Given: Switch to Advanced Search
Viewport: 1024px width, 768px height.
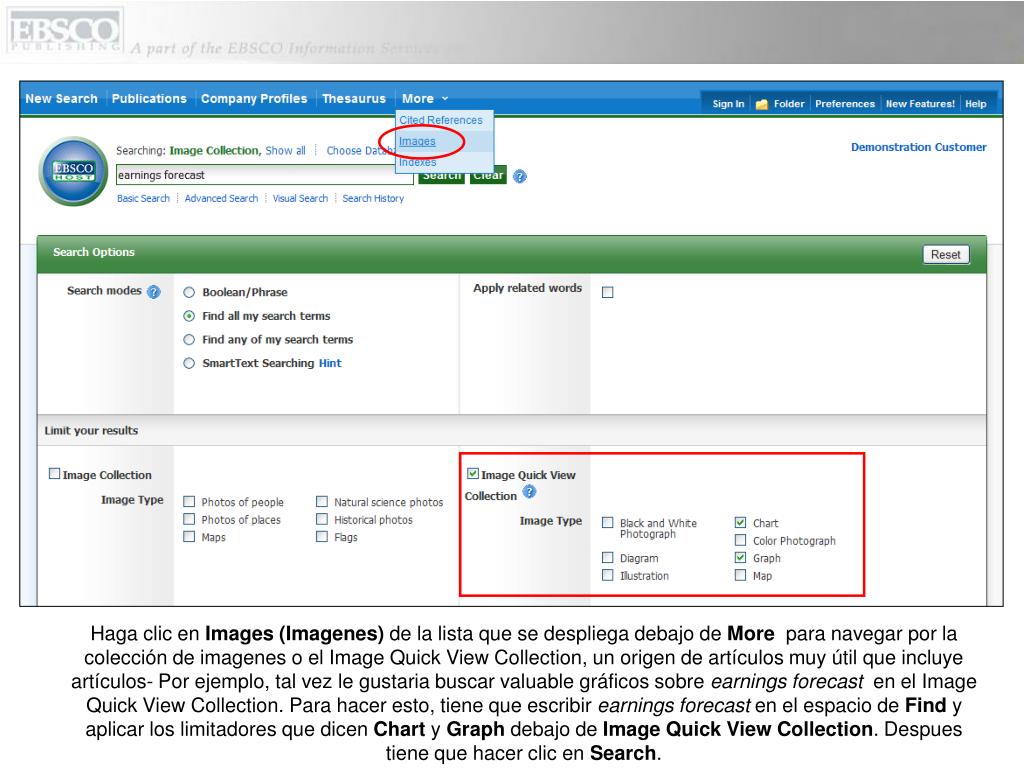Looking at the screenshot, I should click(221, 199).
